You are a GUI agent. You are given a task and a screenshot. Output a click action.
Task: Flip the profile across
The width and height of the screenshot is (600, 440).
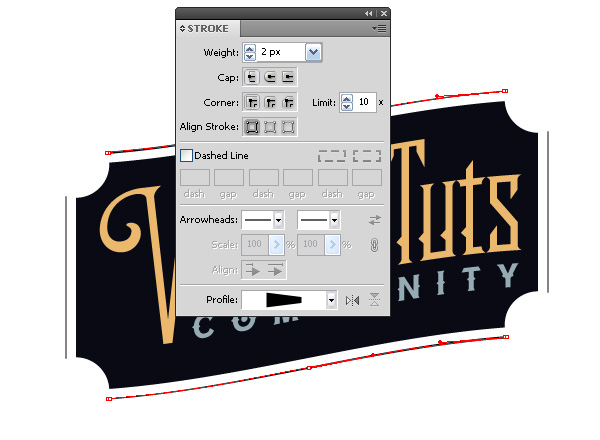point(374,300)
